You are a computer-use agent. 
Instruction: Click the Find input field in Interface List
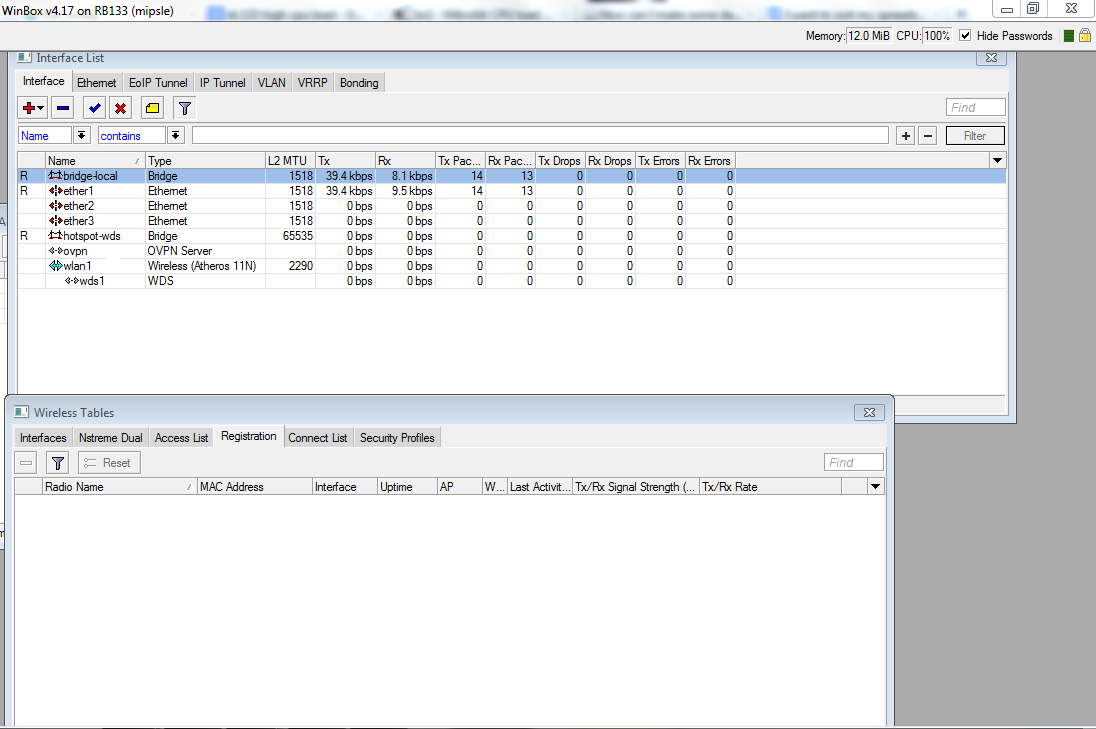[975, 106]
